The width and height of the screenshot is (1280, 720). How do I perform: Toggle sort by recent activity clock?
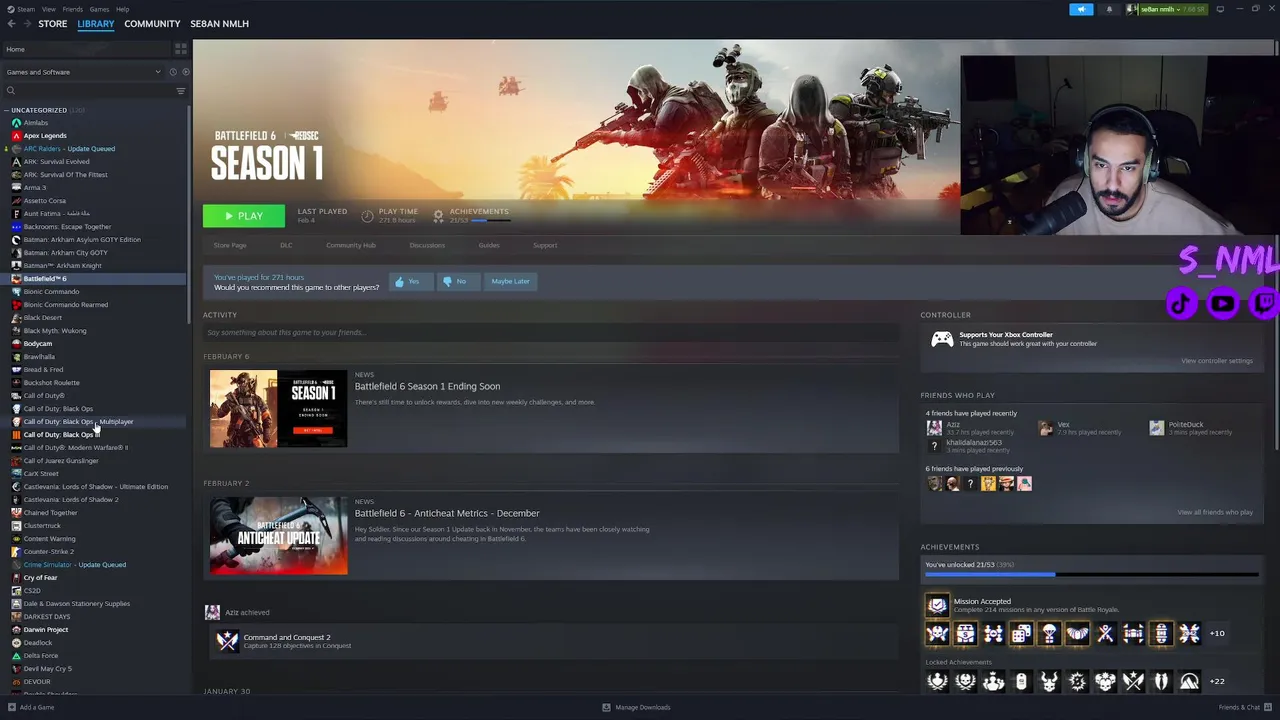[172, 72]
